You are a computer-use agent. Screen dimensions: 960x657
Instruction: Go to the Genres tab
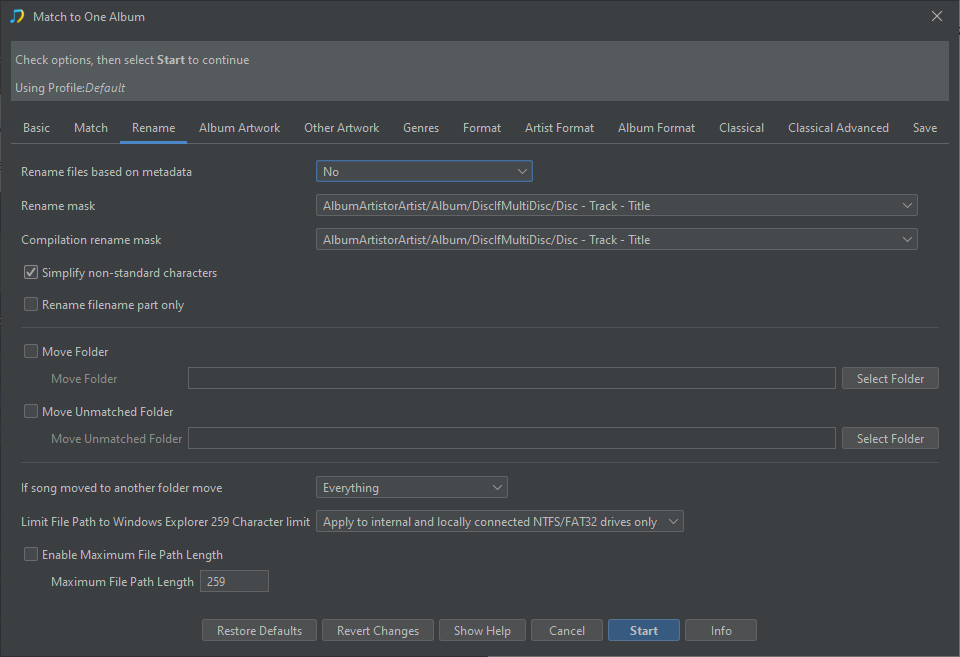[421, 128]
